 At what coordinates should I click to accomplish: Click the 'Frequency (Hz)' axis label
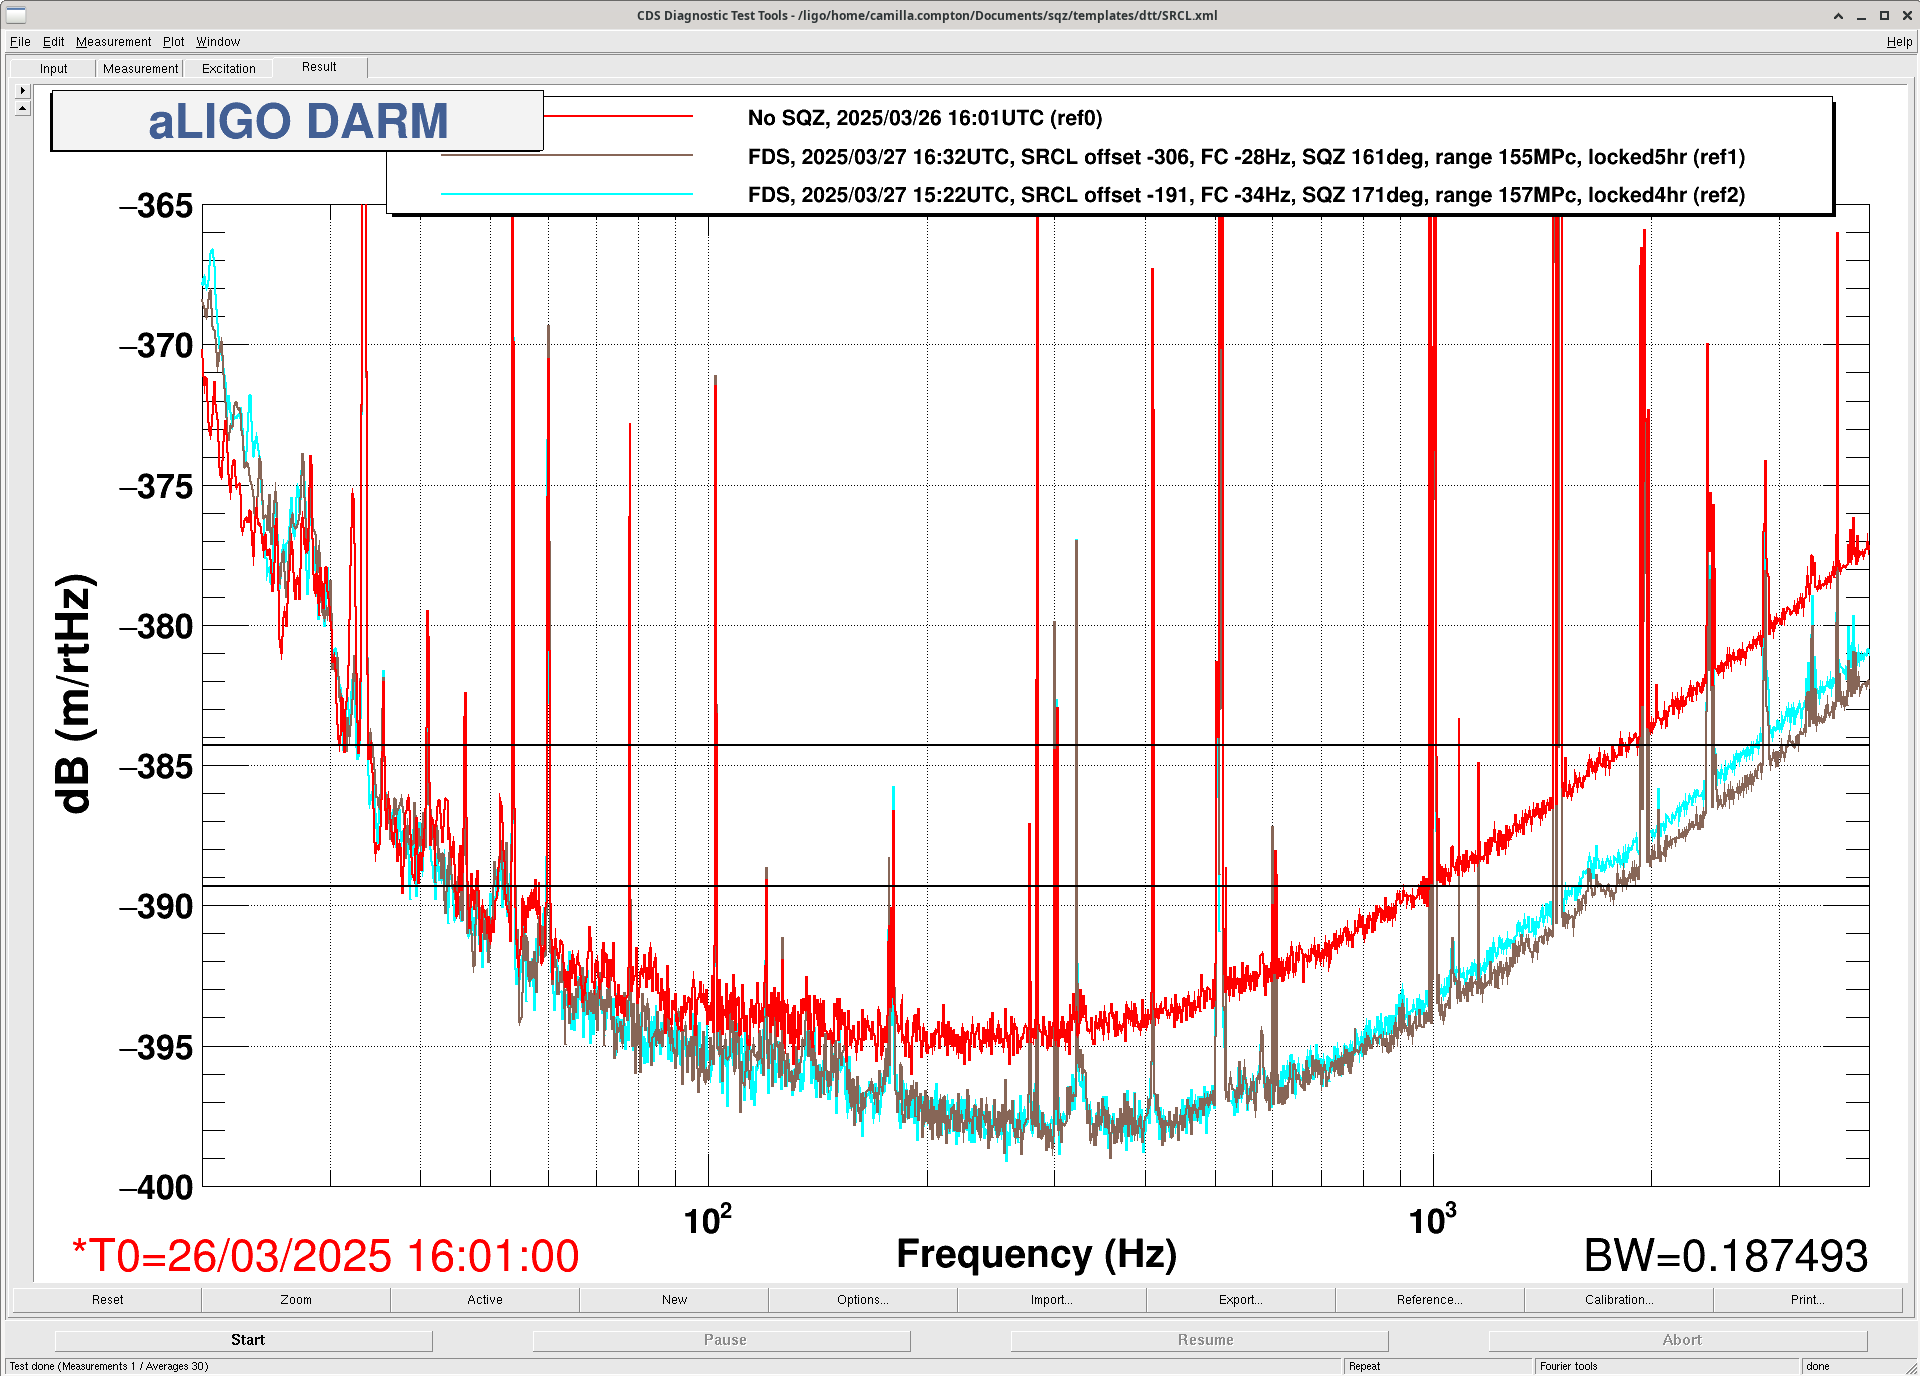point(1036,1254)
